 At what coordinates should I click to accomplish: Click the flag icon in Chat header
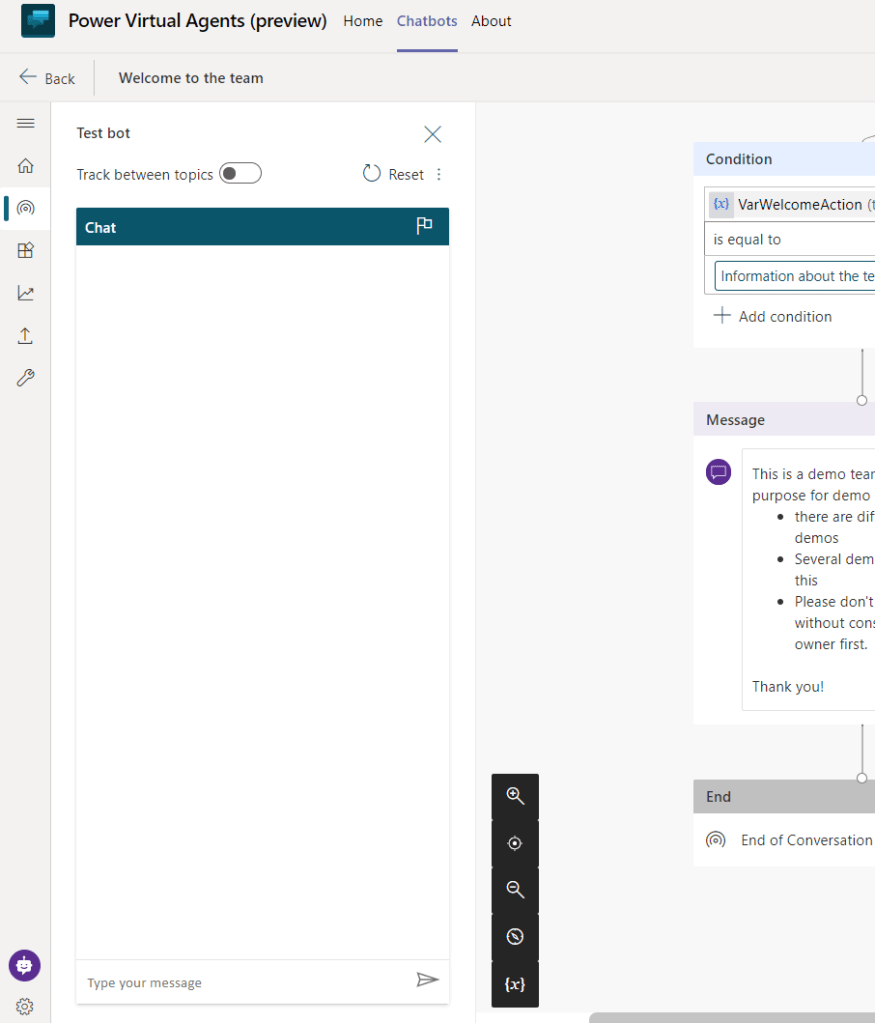pyautogui.click(x=424, y=226)
